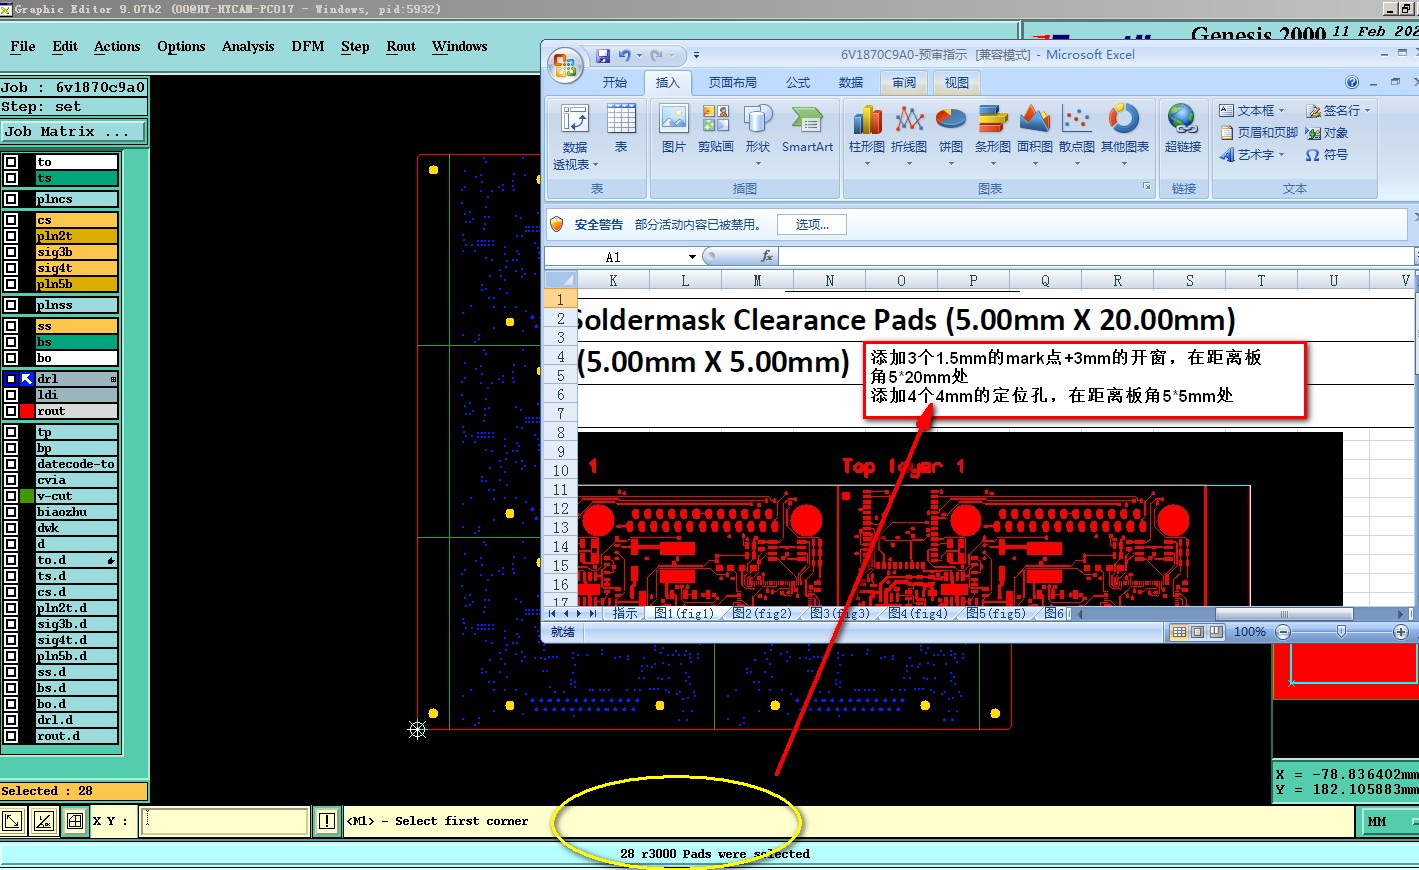Insert a column chart (柱形图)
This screenshot has width=1419, height=870.
click(x=867, y=136)
